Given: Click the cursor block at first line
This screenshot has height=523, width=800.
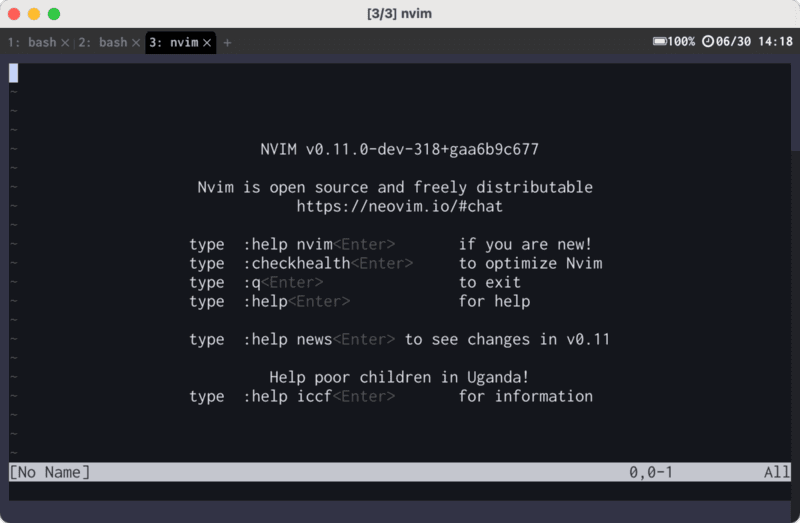Looking at the screenshot, I should click(14, 73).
